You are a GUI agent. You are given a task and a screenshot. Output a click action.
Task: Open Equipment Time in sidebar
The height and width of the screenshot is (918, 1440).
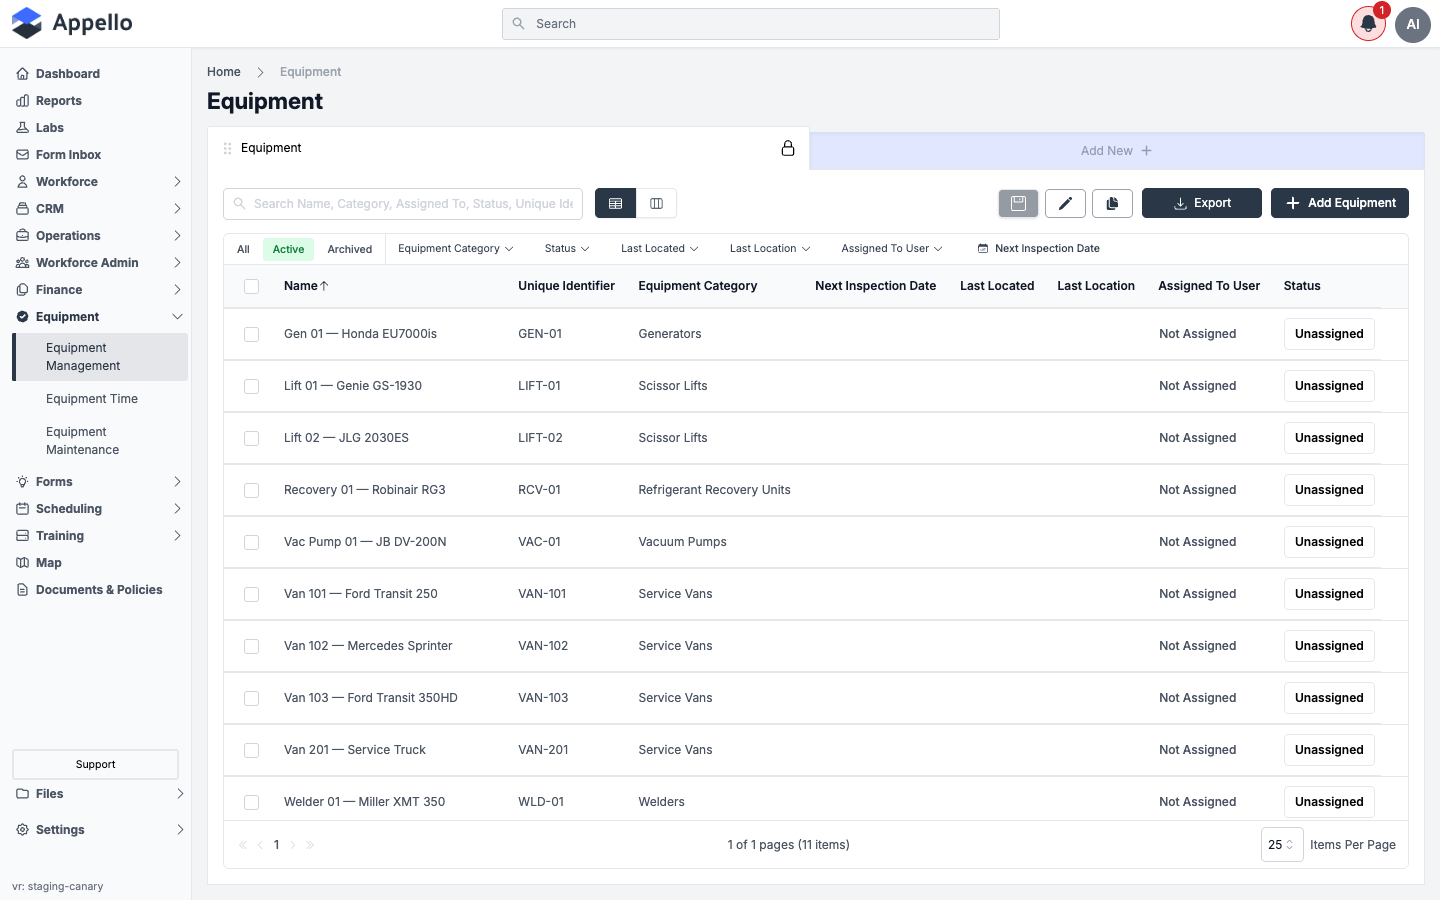point(92,399)
